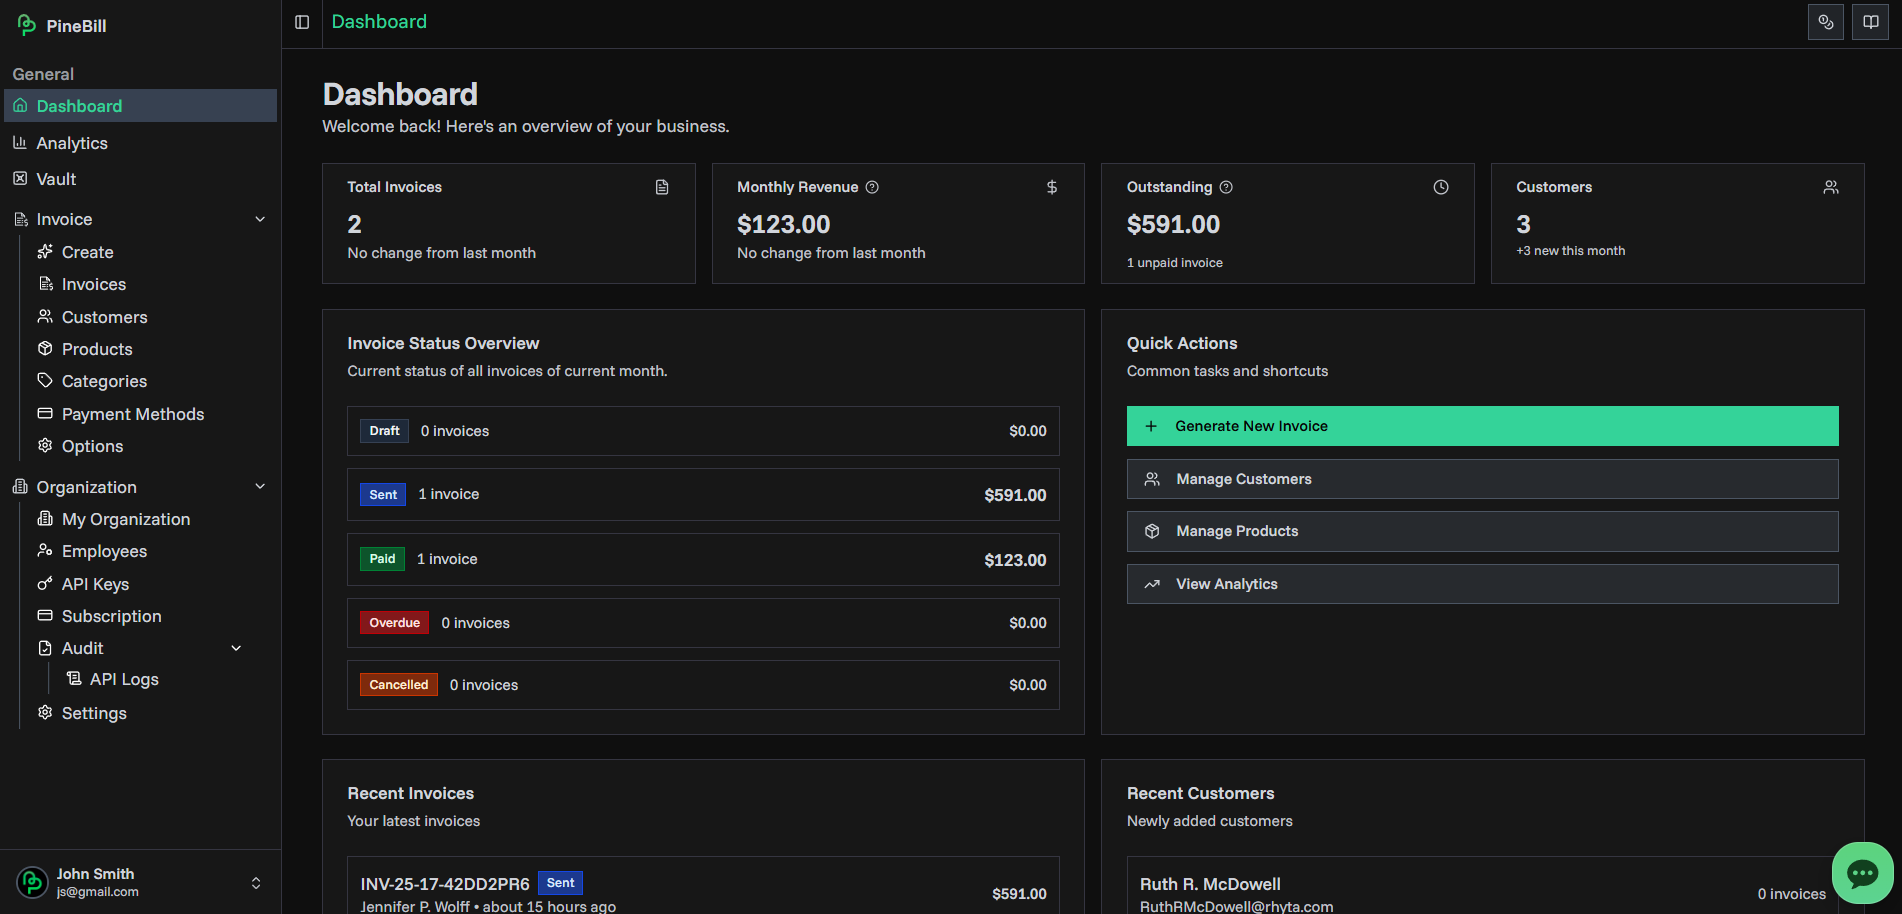Click the Manage Customers button
Image resolution: width=1902 pixels, height=914 pixels.
point(1481,479)
